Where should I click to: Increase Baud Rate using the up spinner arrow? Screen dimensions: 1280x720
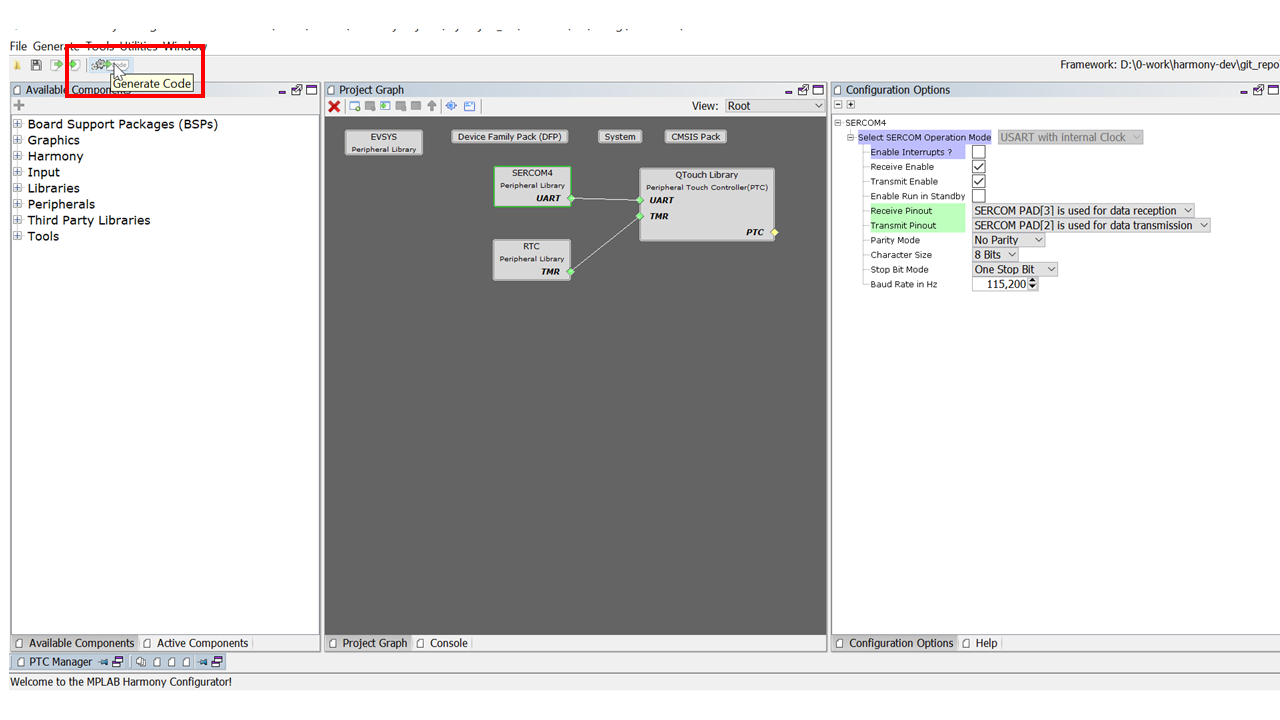click(1032, 281)
